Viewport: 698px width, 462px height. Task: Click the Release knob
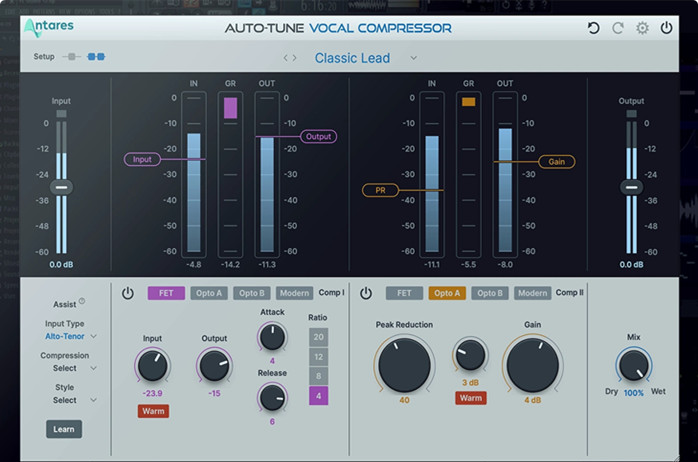pos(272,398)
